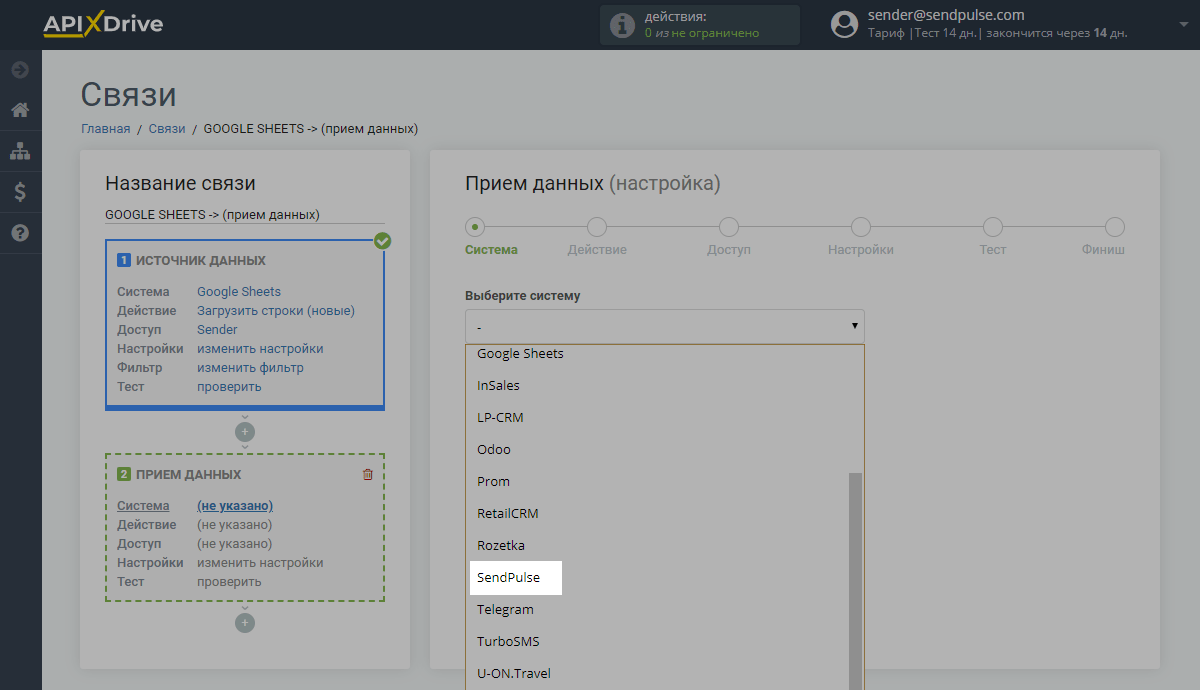Expand sidebar with the arrow icon
Screen dimensions: 1200x690
point(20,70)
